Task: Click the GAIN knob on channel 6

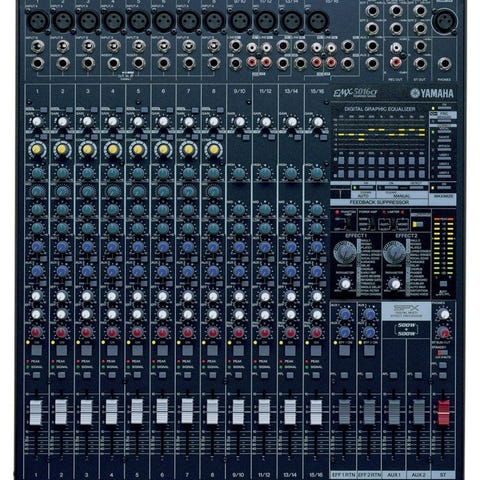Action: pos(163,122)
